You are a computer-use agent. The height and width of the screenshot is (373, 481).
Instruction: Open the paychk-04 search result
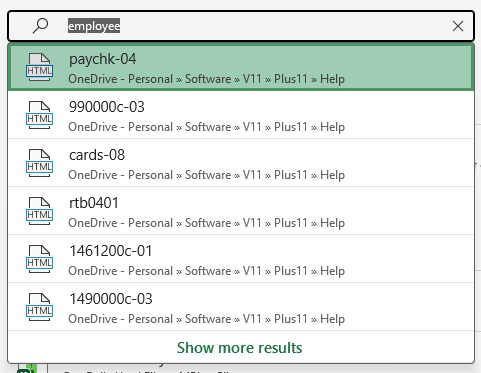click(241, 67)
